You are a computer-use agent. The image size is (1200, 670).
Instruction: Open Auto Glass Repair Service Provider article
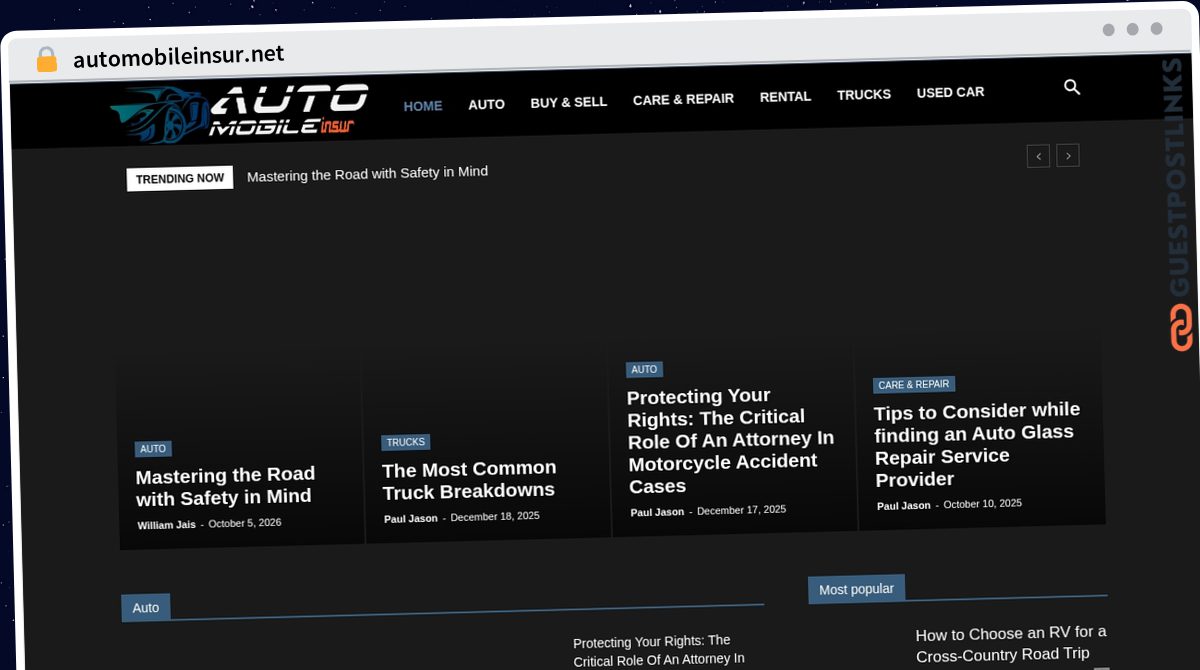click(977, 444)
